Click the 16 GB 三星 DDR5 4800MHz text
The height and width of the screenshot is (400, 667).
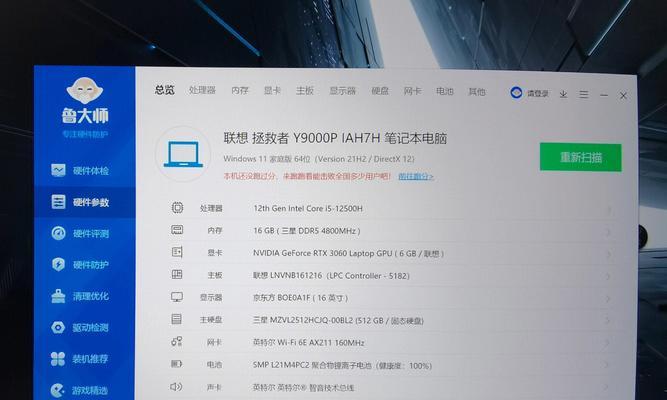[307, 231]
